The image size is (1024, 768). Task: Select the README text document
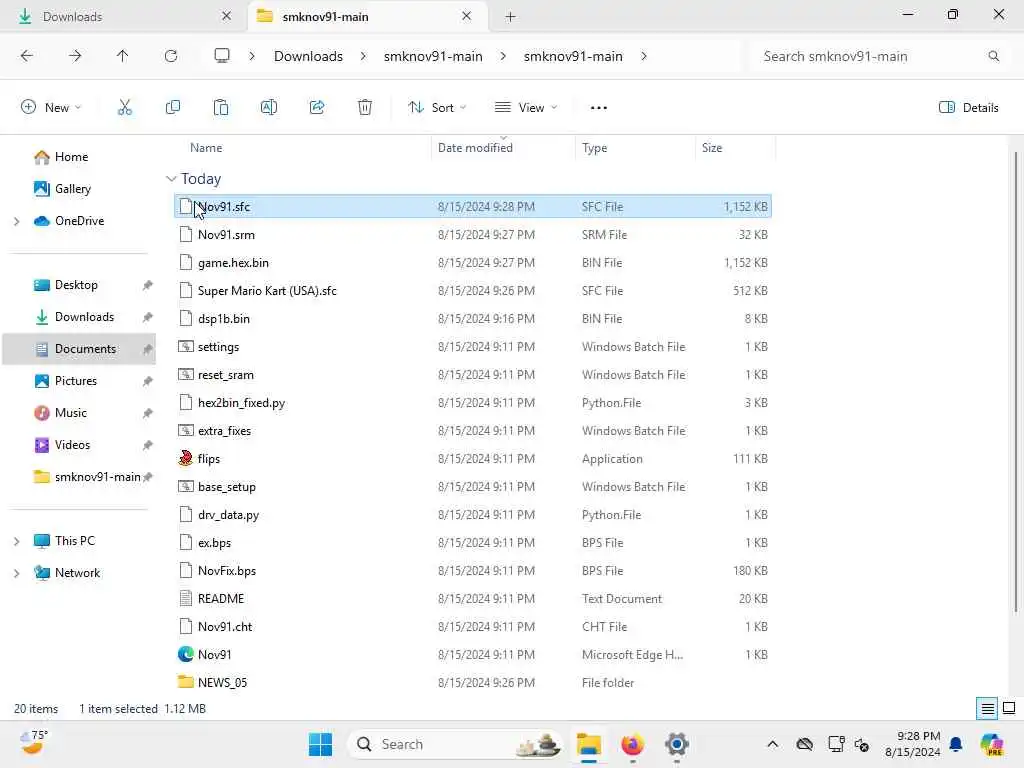coord(473,599)
